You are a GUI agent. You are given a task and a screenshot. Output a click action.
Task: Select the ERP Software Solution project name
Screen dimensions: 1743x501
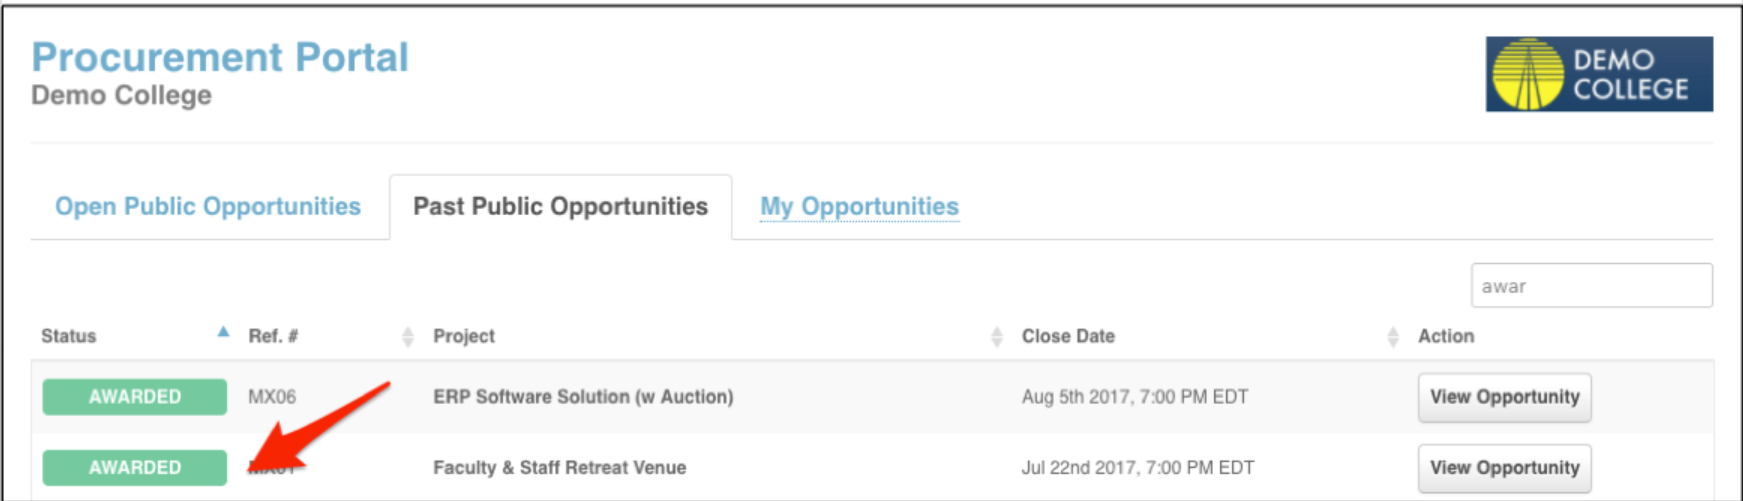pos(583,396)
